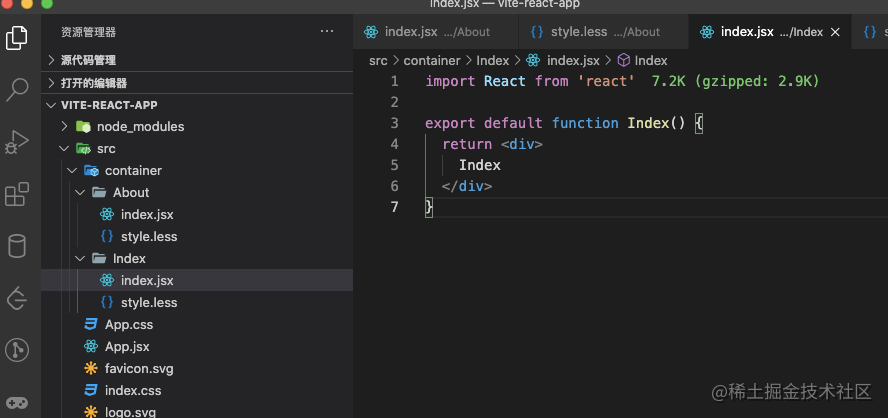Close the active index.jsx Index tab
This screenshot has height=418, width=888.
pyautogui.click(x=835, y=32)
